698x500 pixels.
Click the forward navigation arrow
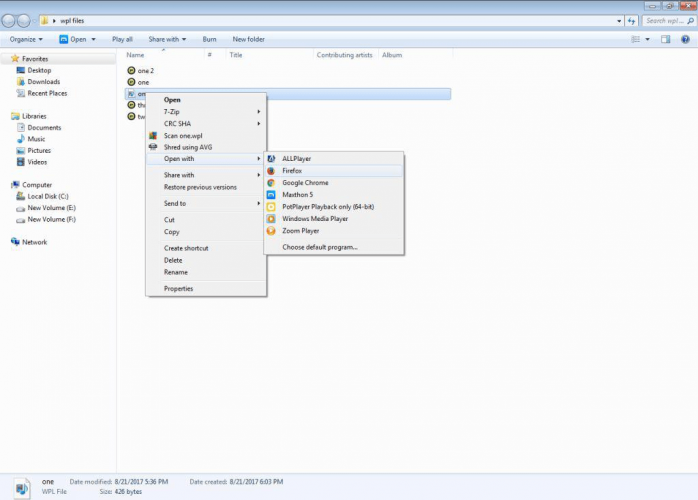(24, 20)
